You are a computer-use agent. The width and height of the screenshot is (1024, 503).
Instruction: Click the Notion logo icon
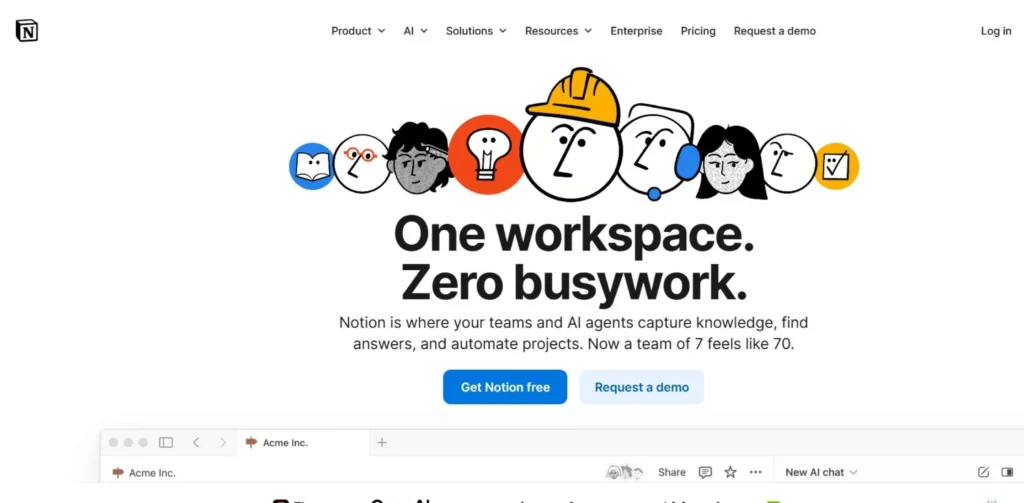click(x=27, y=31)
